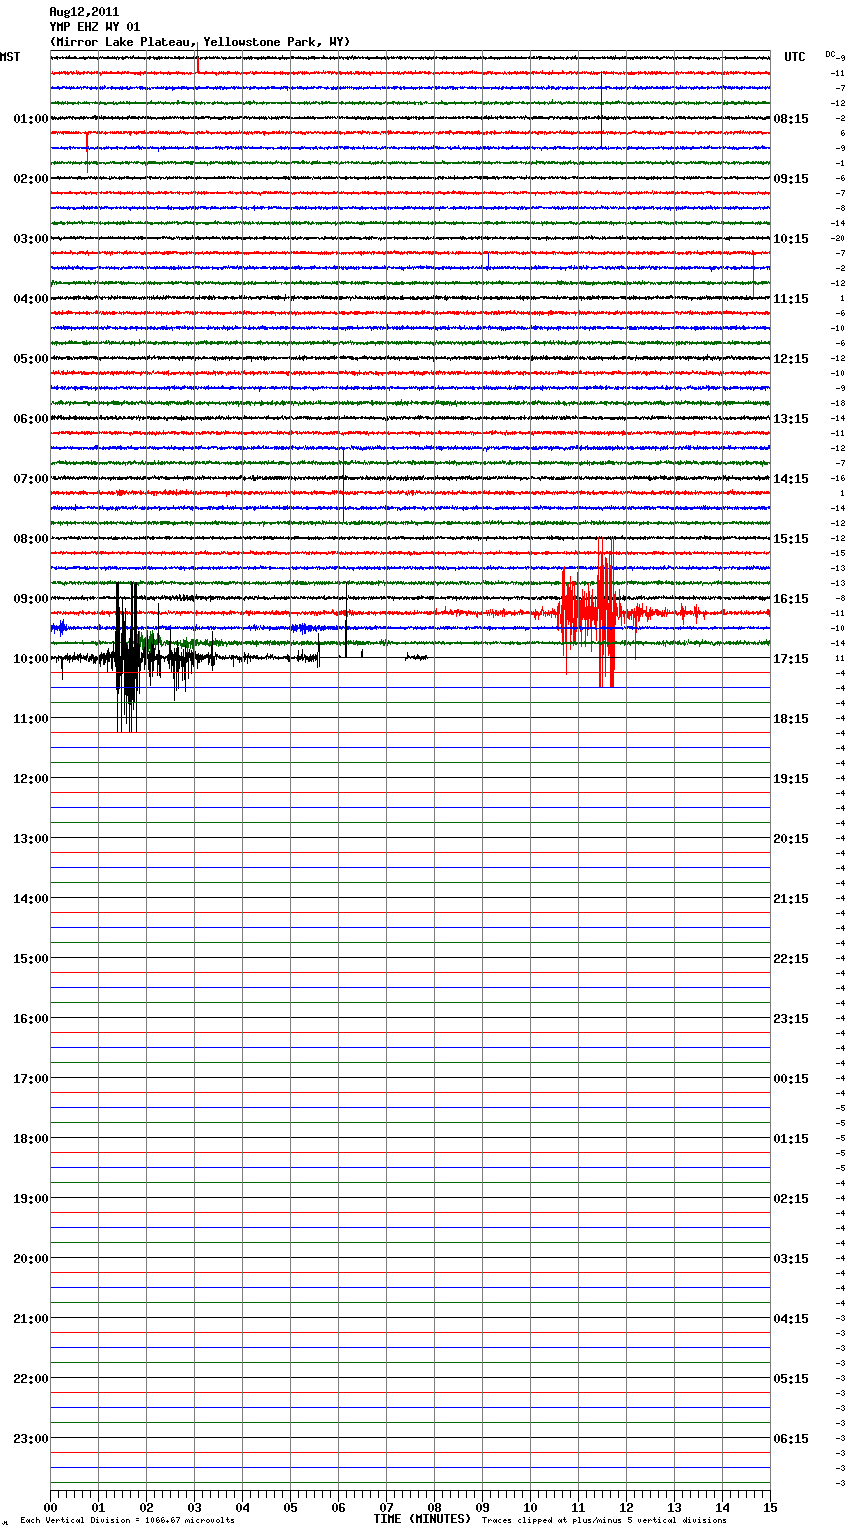Screen dimensions: 850x1534
Task: Select the station code YMP EHZ WY 01
Action: 95,27
